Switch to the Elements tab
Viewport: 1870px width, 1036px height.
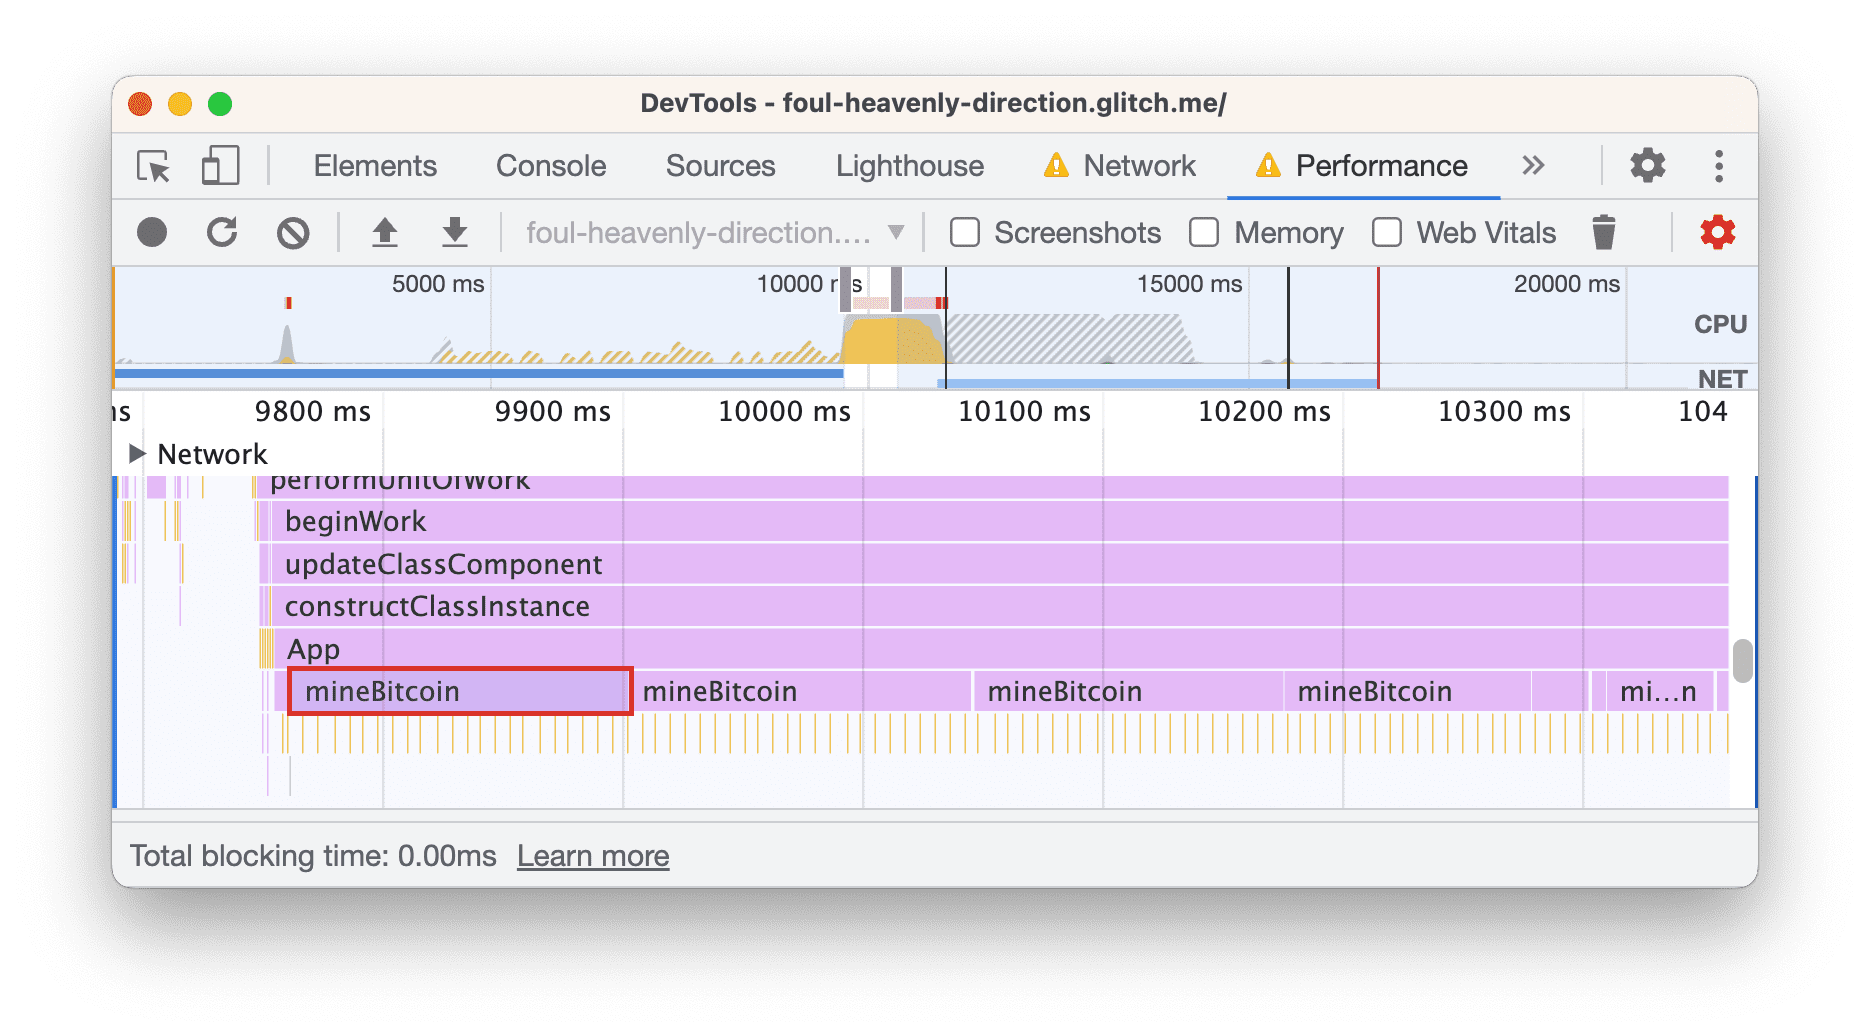pos(375,166)
